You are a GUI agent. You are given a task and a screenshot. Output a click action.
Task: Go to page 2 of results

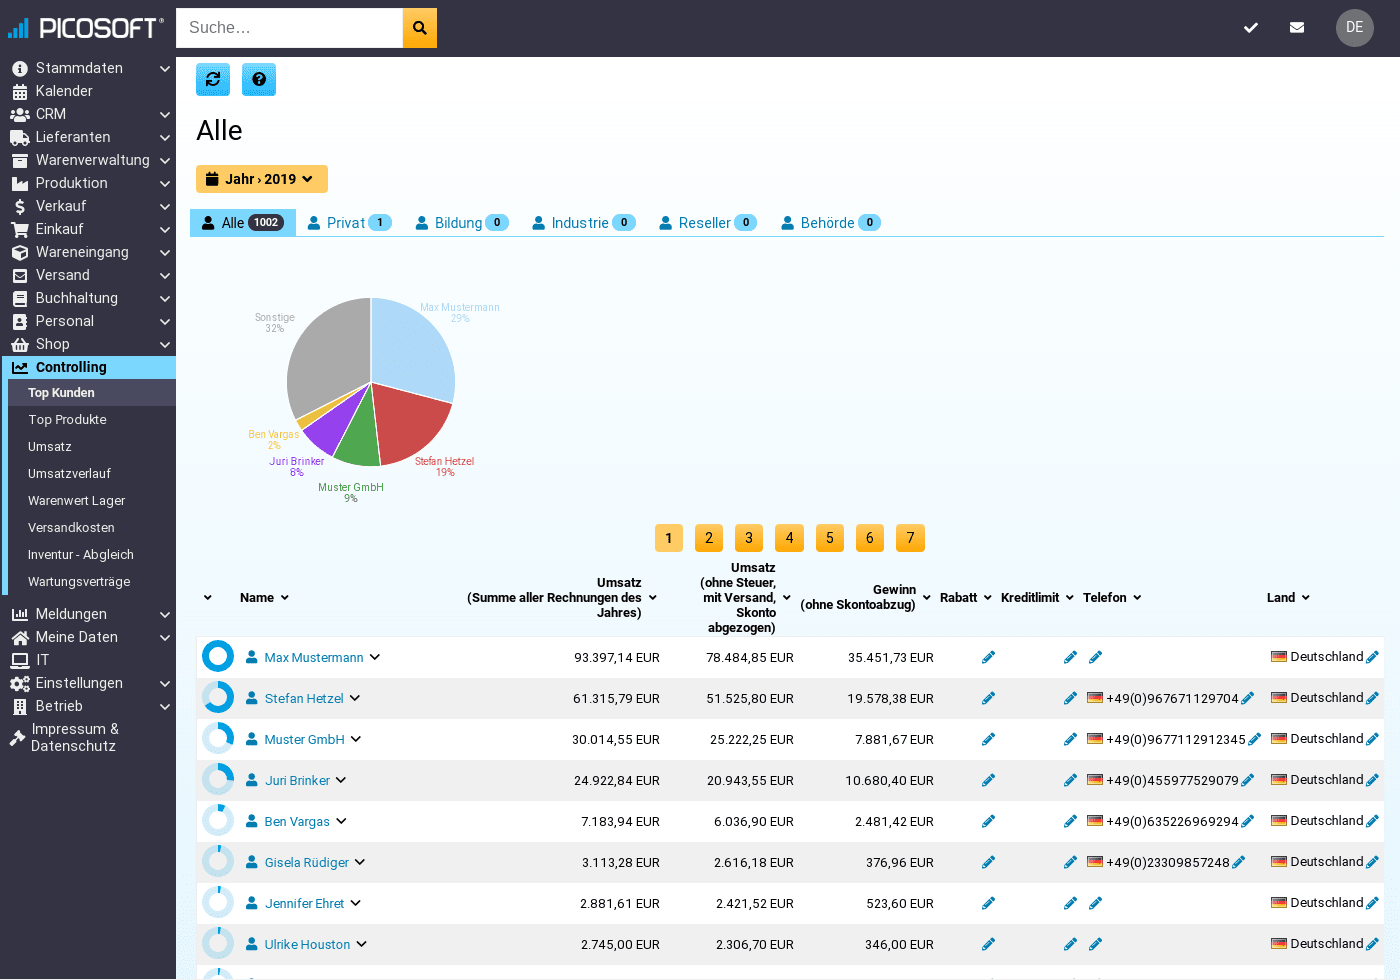click(709, 538)
